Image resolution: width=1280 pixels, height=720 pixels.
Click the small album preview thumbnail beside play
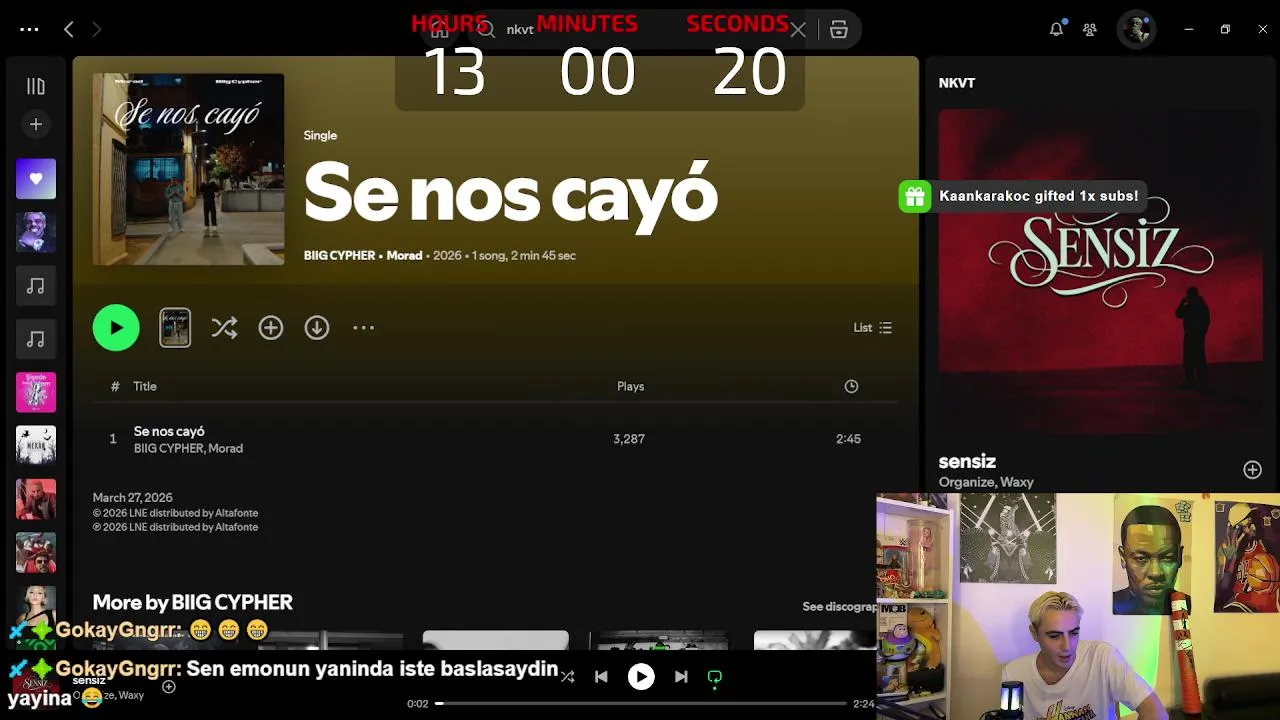point(175,327)
